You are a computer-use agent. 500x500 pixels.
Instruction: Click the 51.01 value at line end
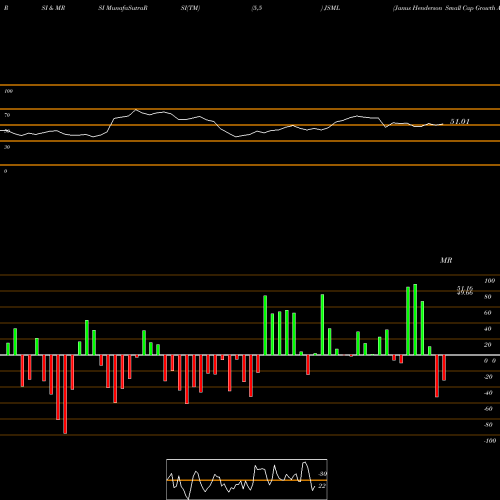(x=460, y=122)
